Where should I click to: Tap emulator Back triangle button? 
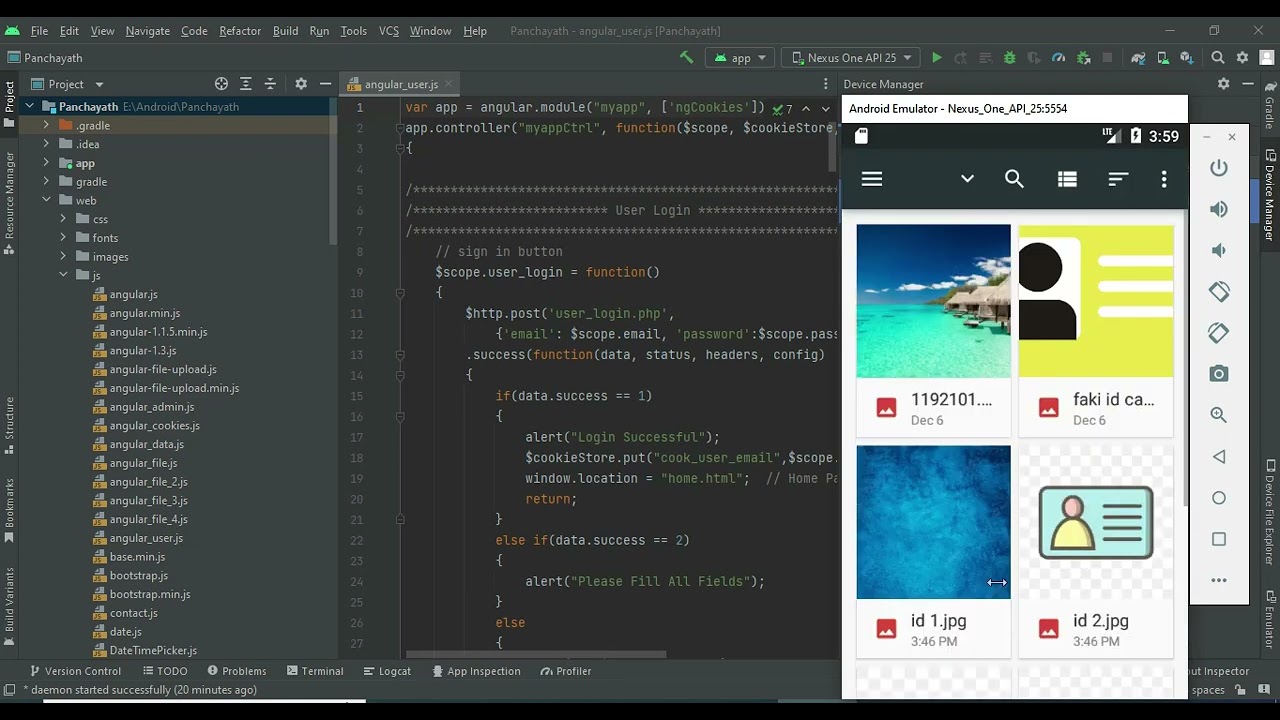(1219, 457)
